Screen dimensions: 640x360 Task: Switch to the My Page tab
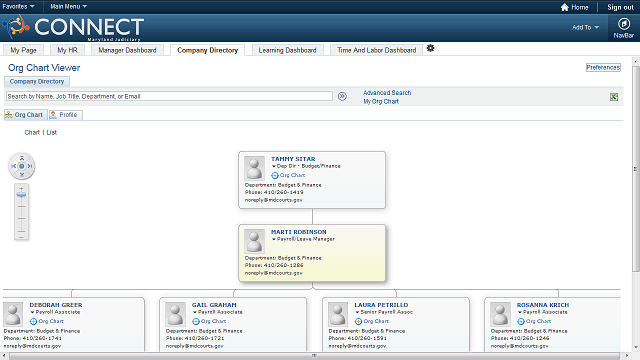pyautogui.click(x=23, y=50)
